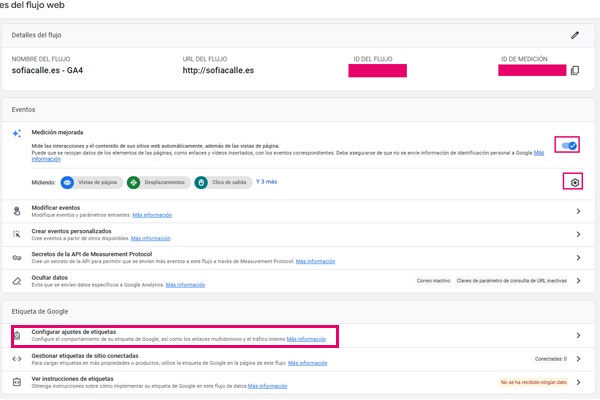This screenshot has height=400, width=600.
Task: Click the Measurement Protocol key icon
Action: click(17, 257)
